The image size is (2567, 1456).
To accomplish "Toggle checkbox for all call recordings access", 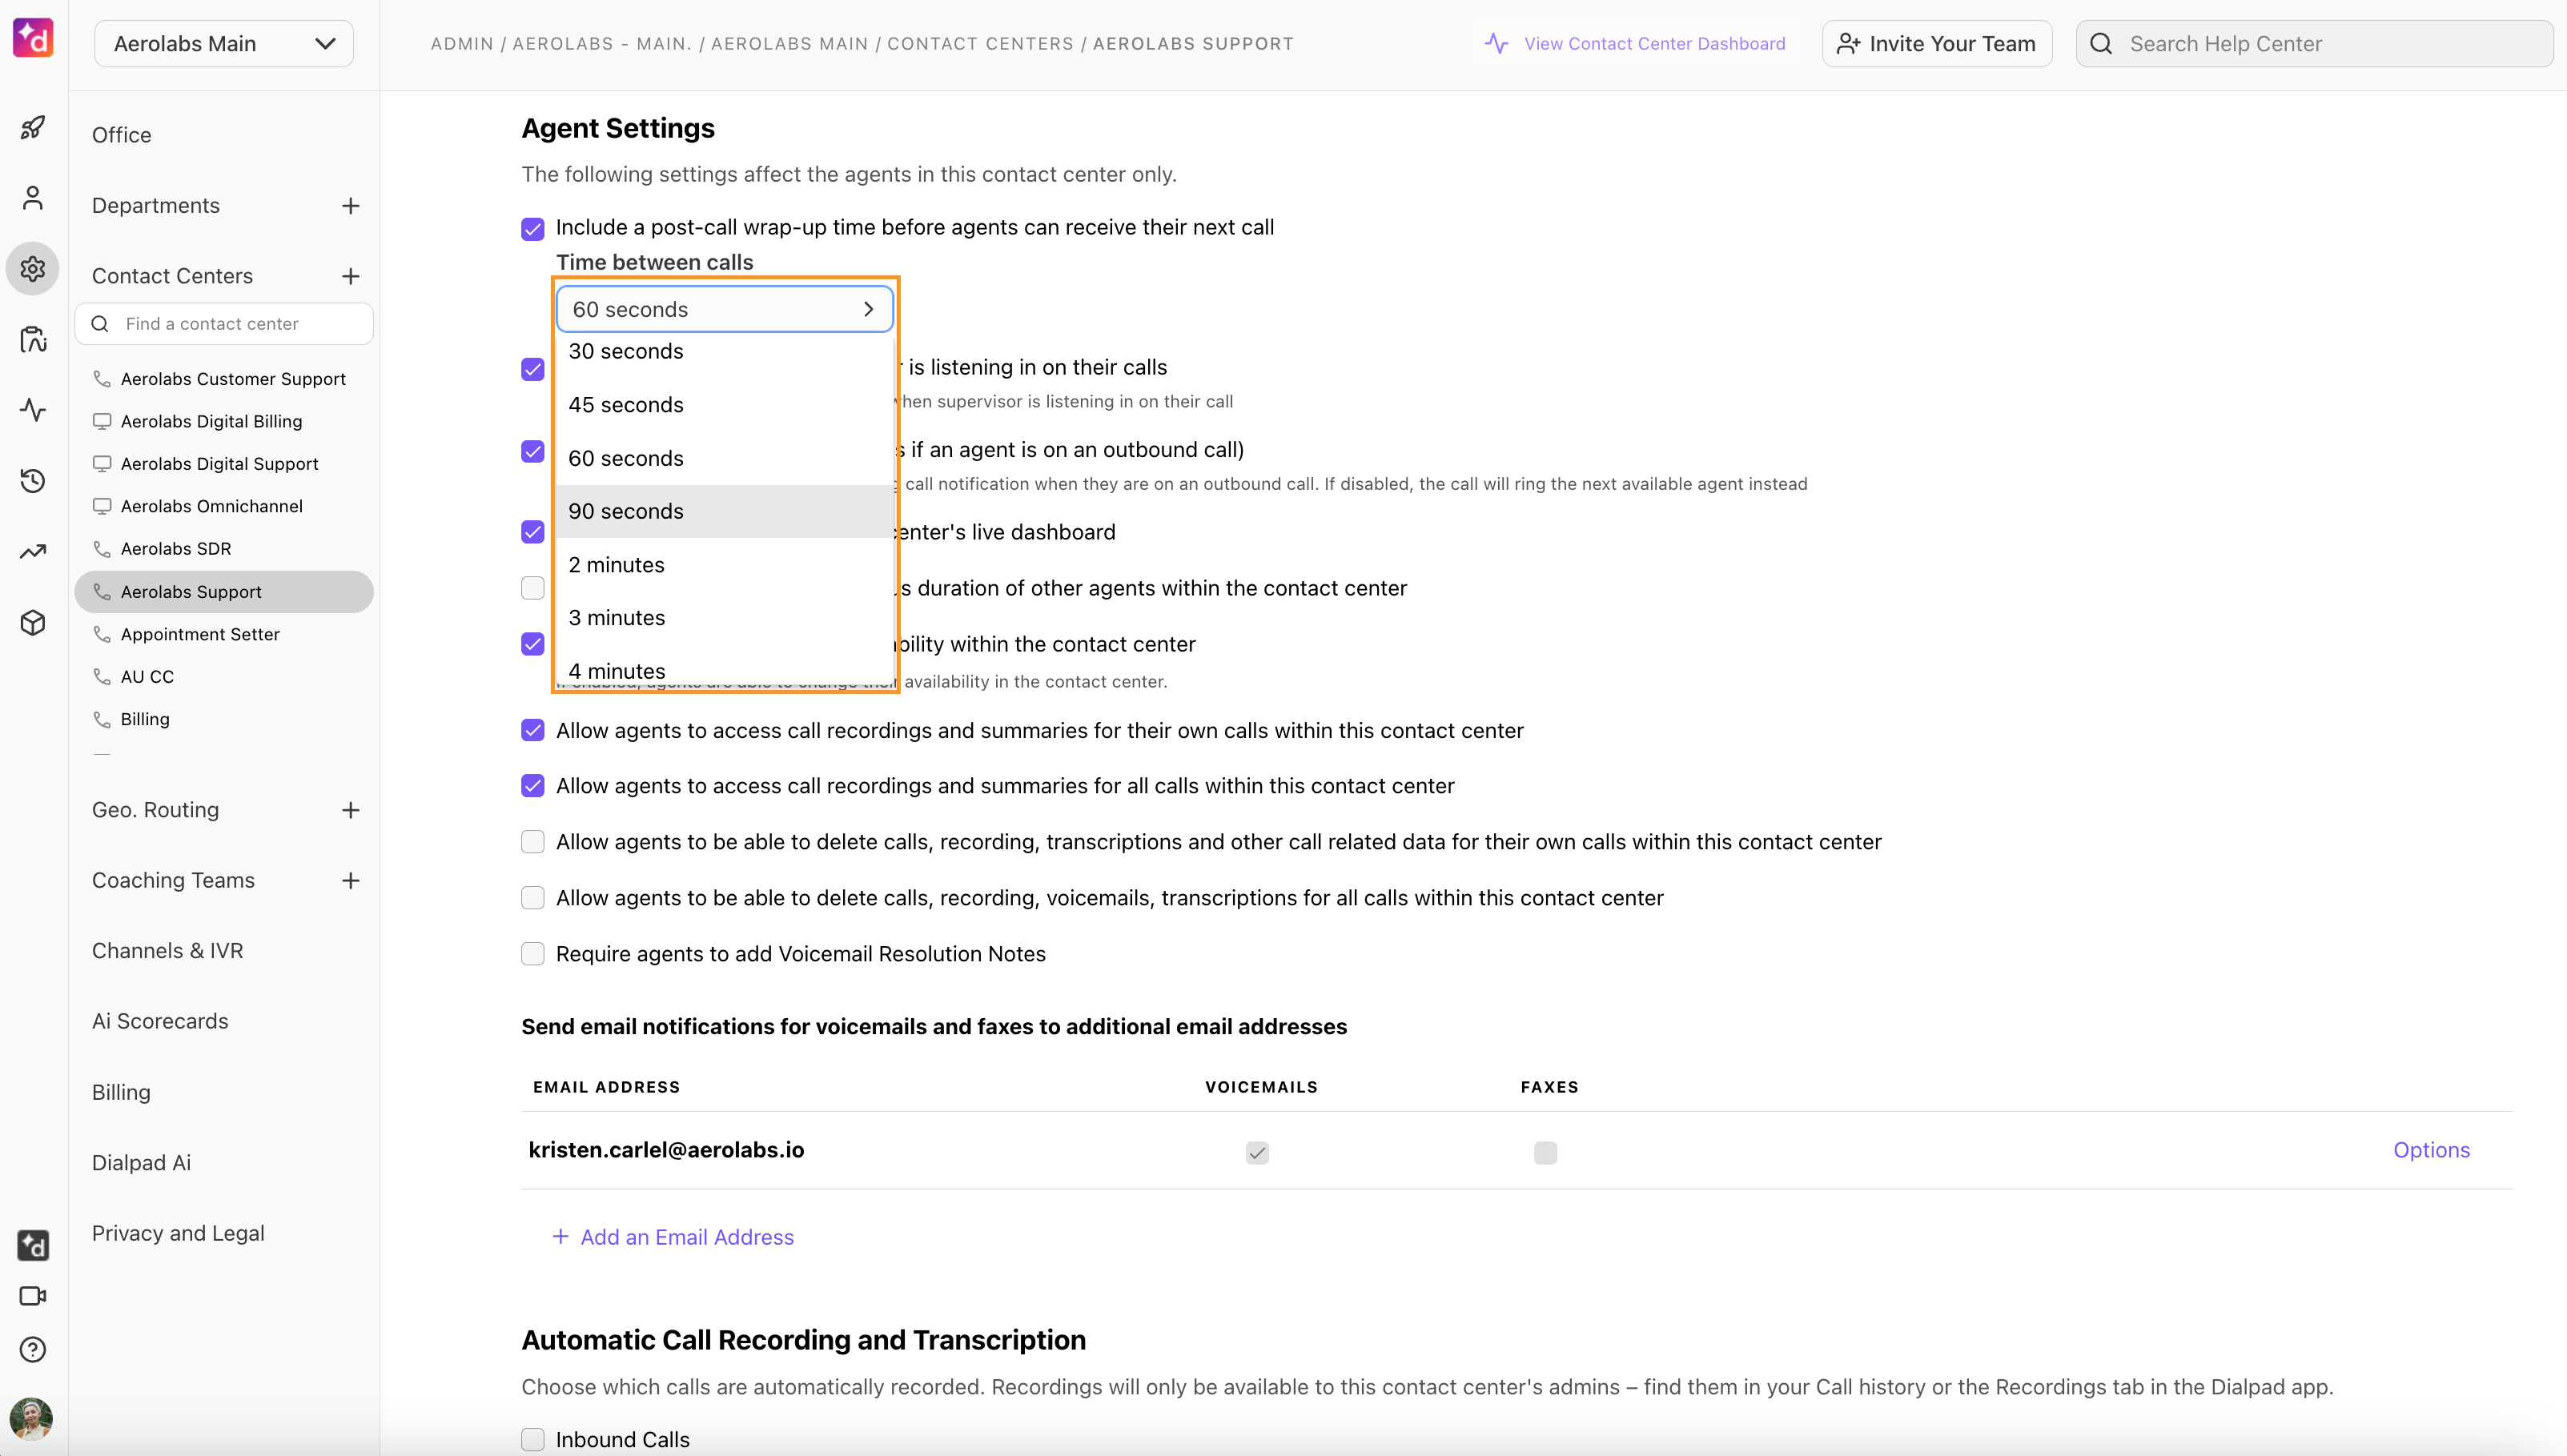I will coord(533,786).
